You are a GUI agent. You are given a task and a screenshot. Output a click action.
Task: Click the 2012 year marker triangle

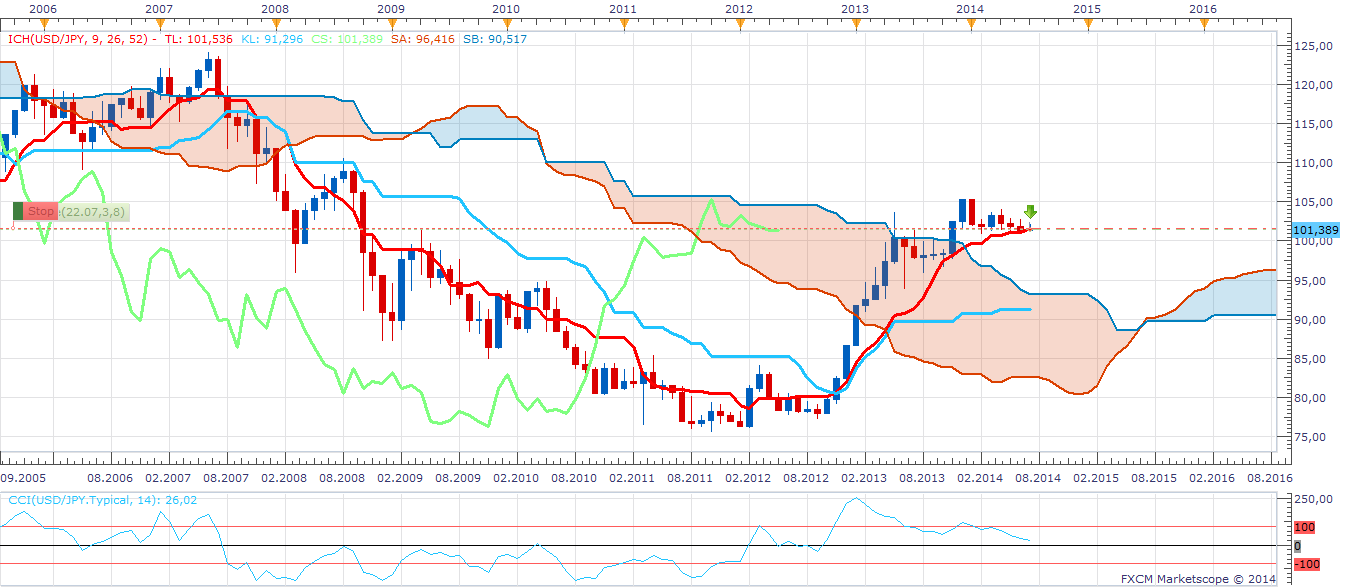pyautogui.click(x=739, y=26)
